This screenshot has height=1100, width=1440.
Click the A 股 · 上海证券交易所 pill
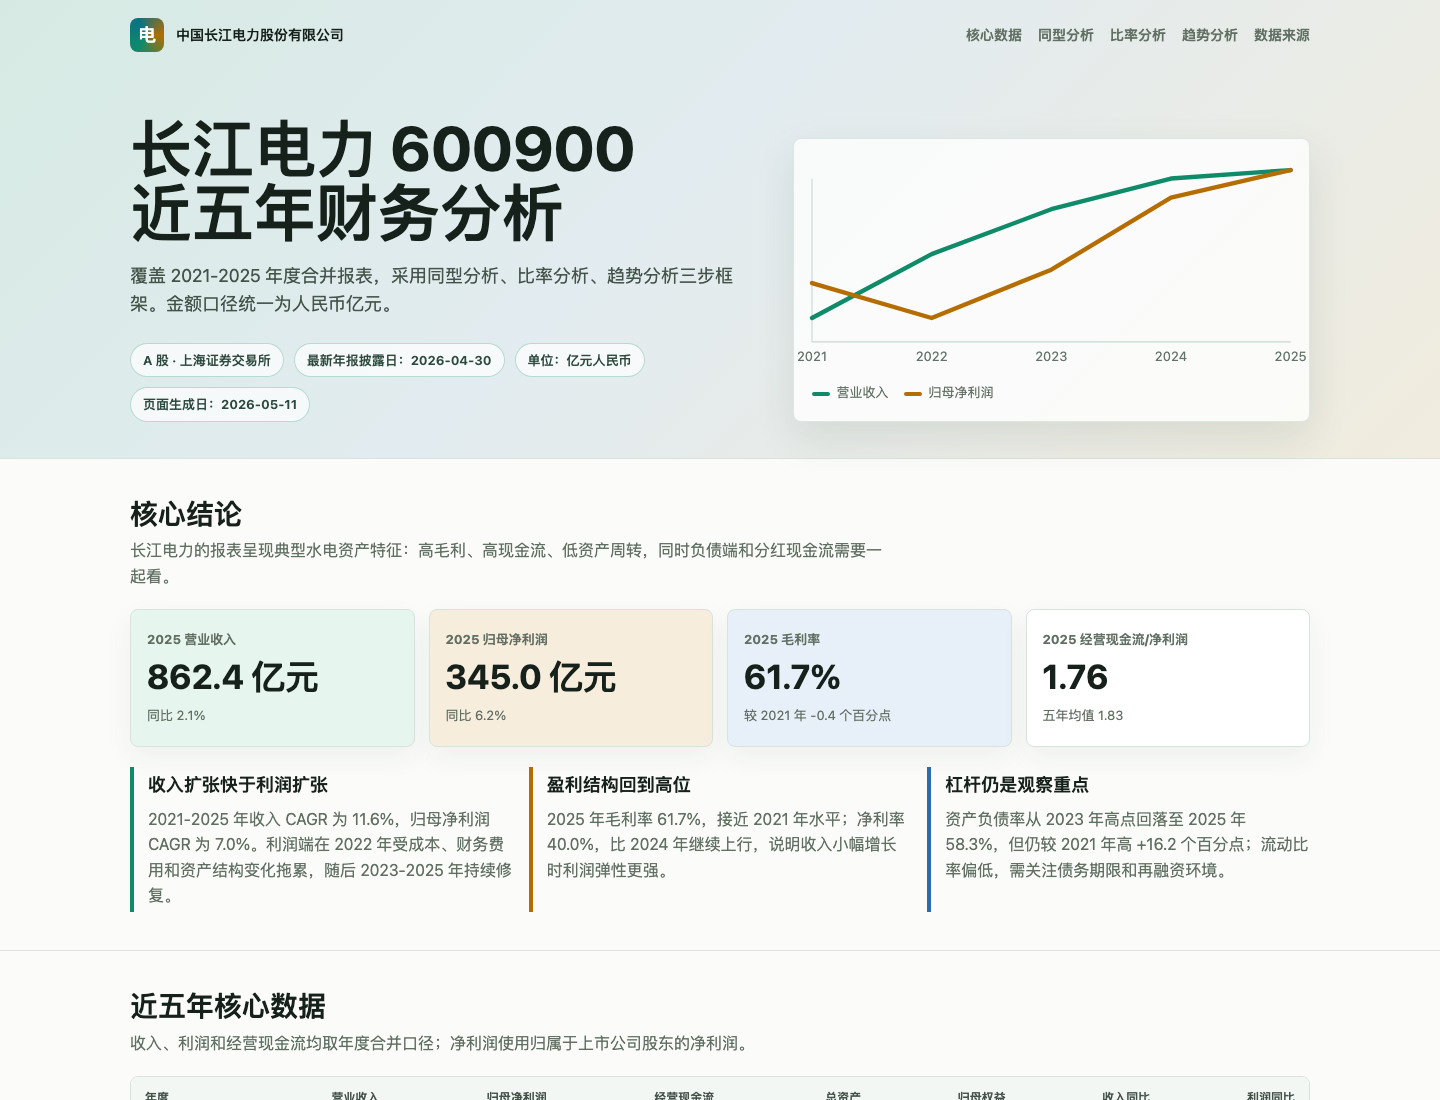click(207, 360)
